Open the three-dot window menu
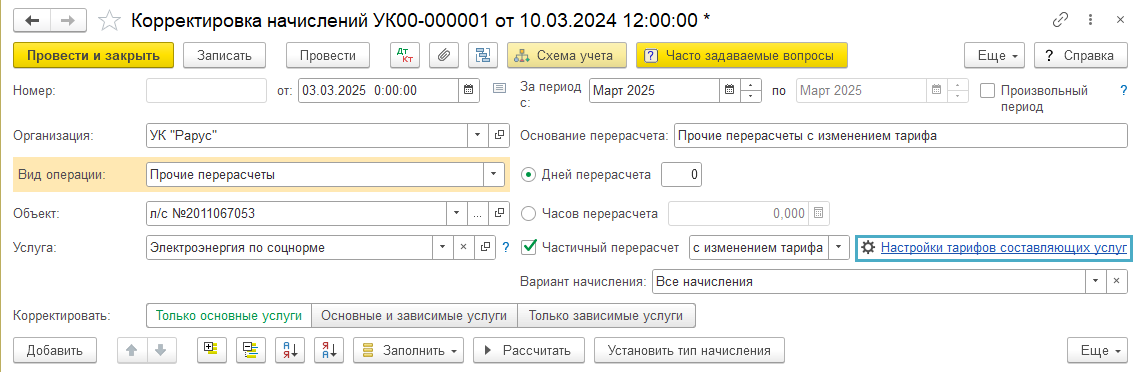Image resolution: width=1135 pixels, height=372 pixels. (1089, 20)
